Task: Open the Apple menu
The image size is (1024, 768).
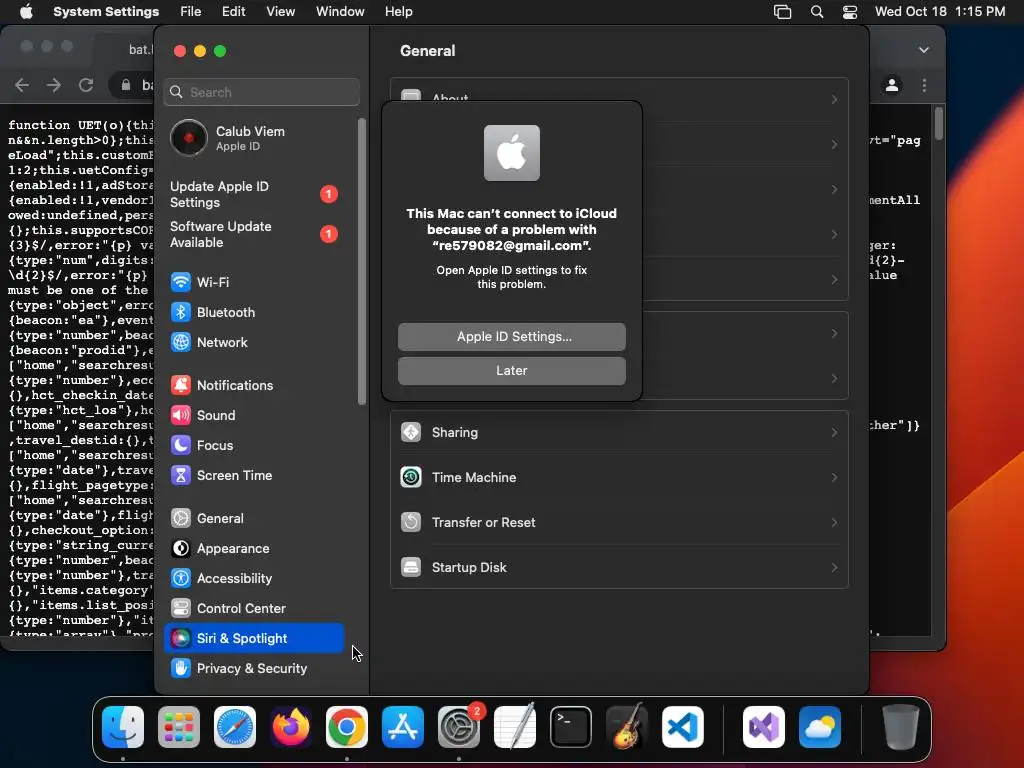Action: coord(26,12)
